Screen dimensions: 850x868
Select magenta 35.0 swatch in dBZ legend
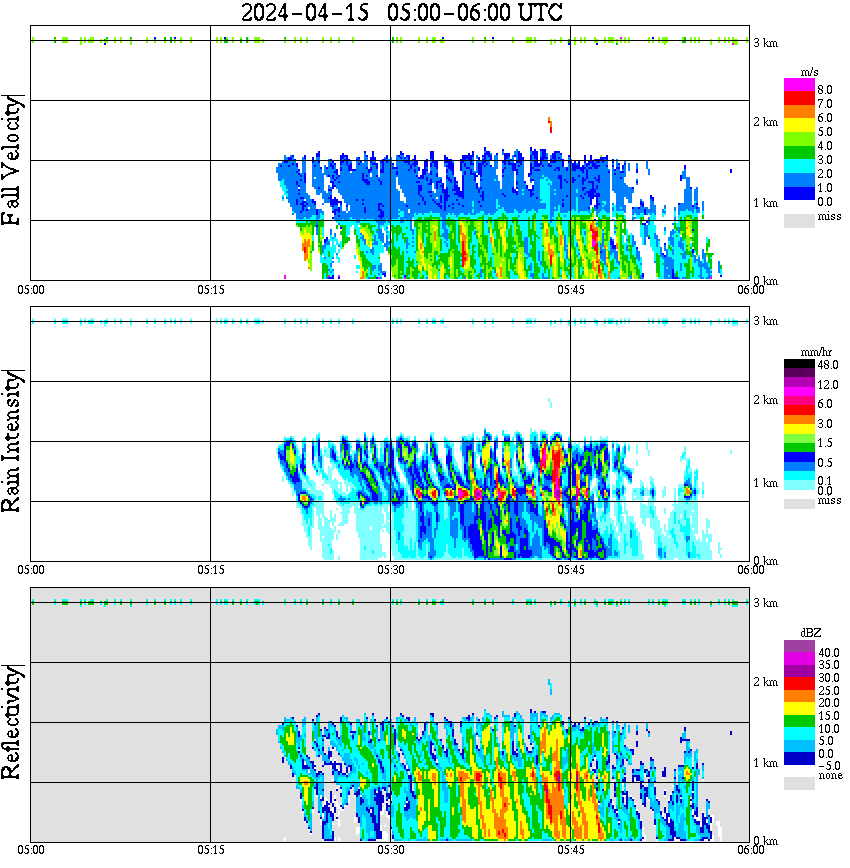point(799,659)
